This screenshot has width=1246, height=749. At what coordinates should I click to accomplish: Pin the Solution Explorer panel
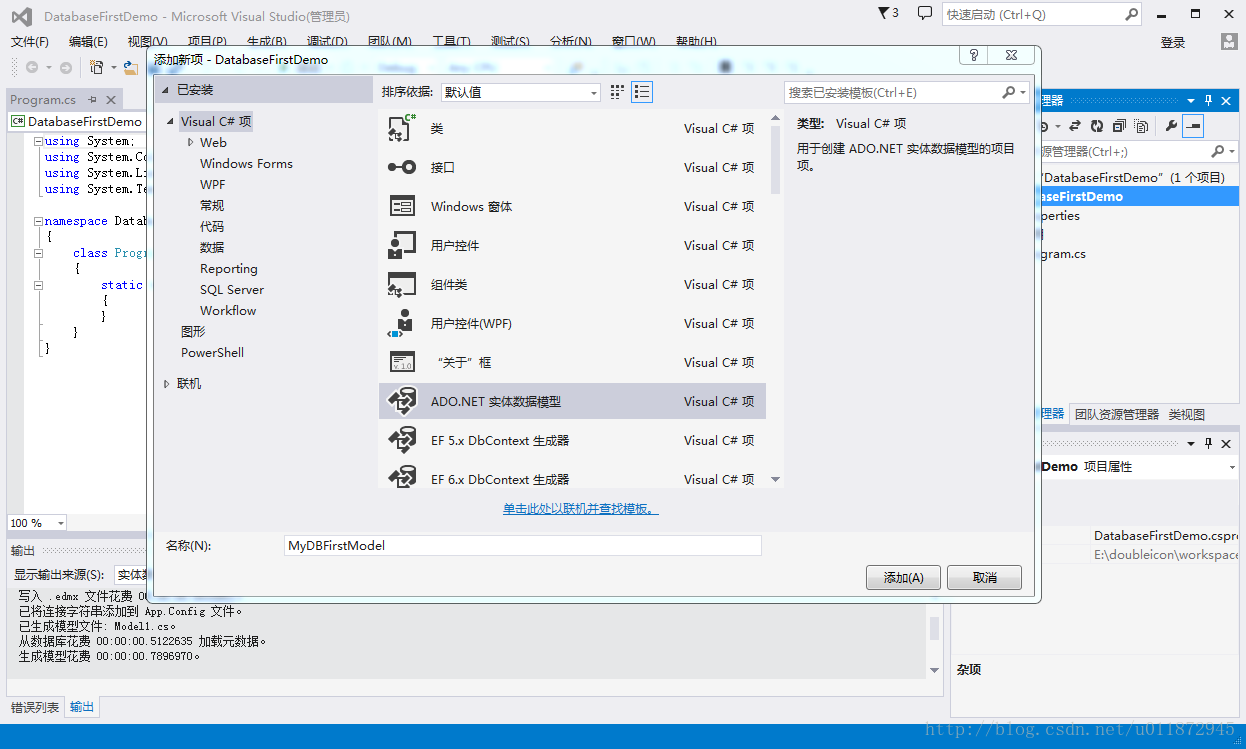click(1208, 101)
